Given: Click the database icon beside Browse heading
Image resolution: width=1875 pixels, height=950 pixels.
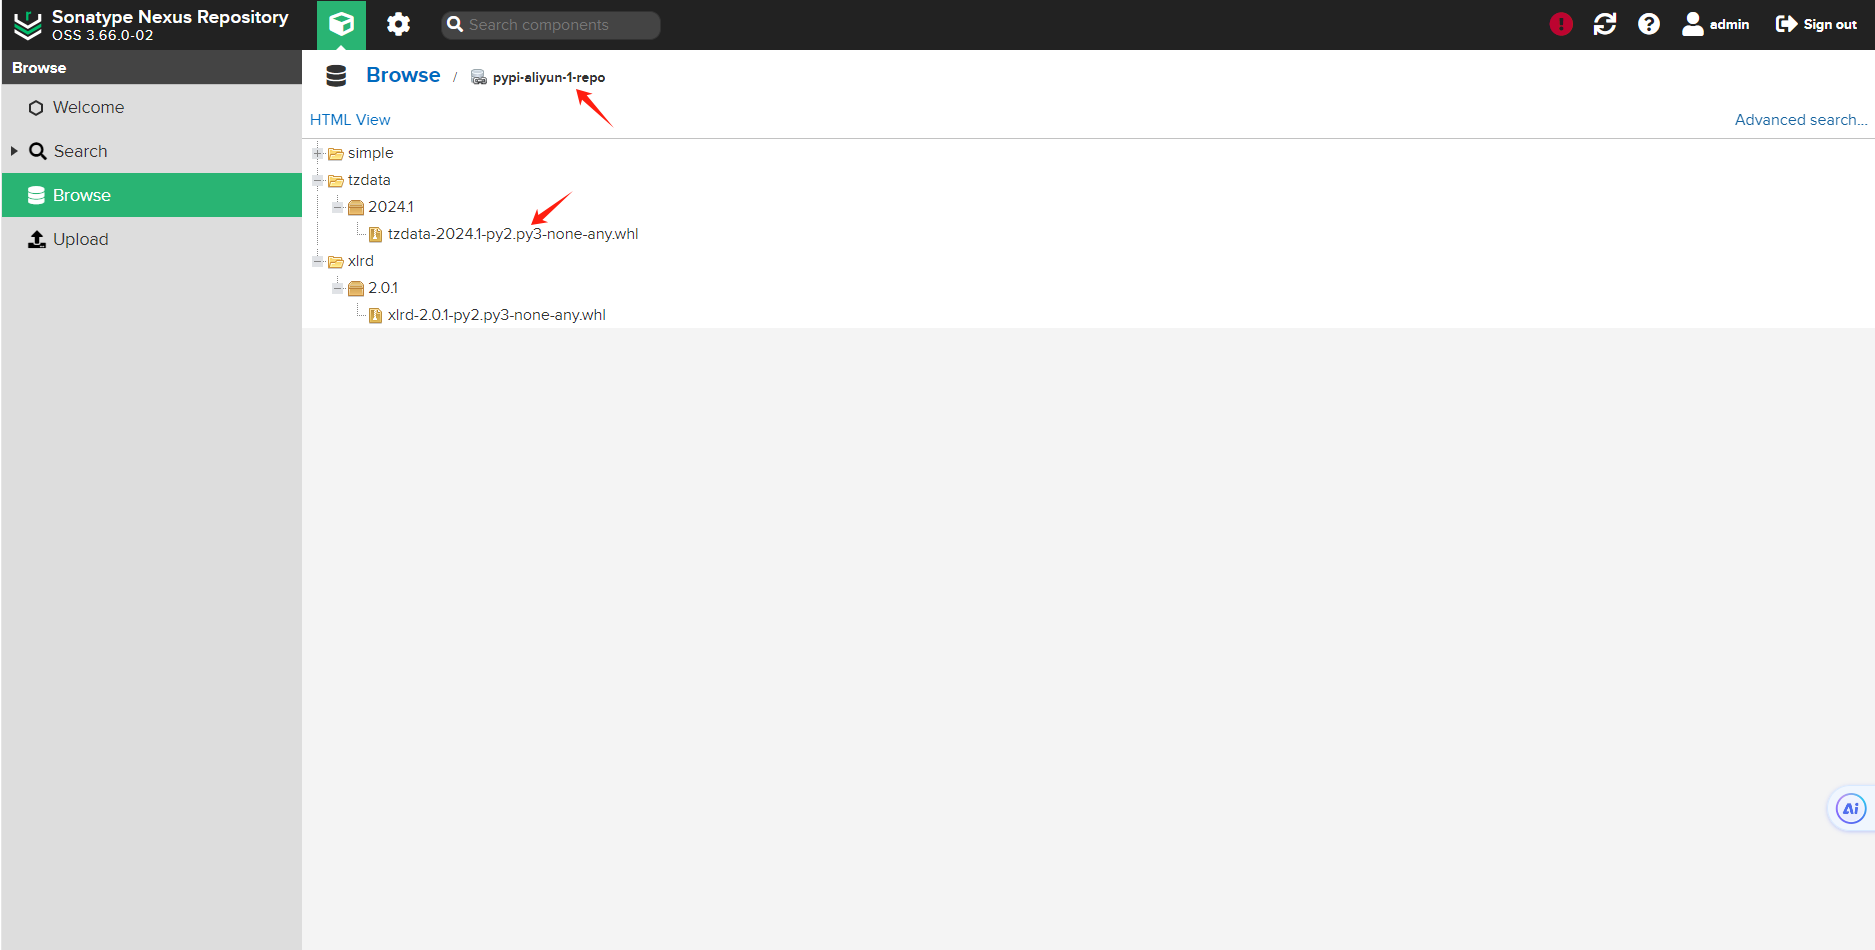Looking at the screenshot, I should 336,76.
